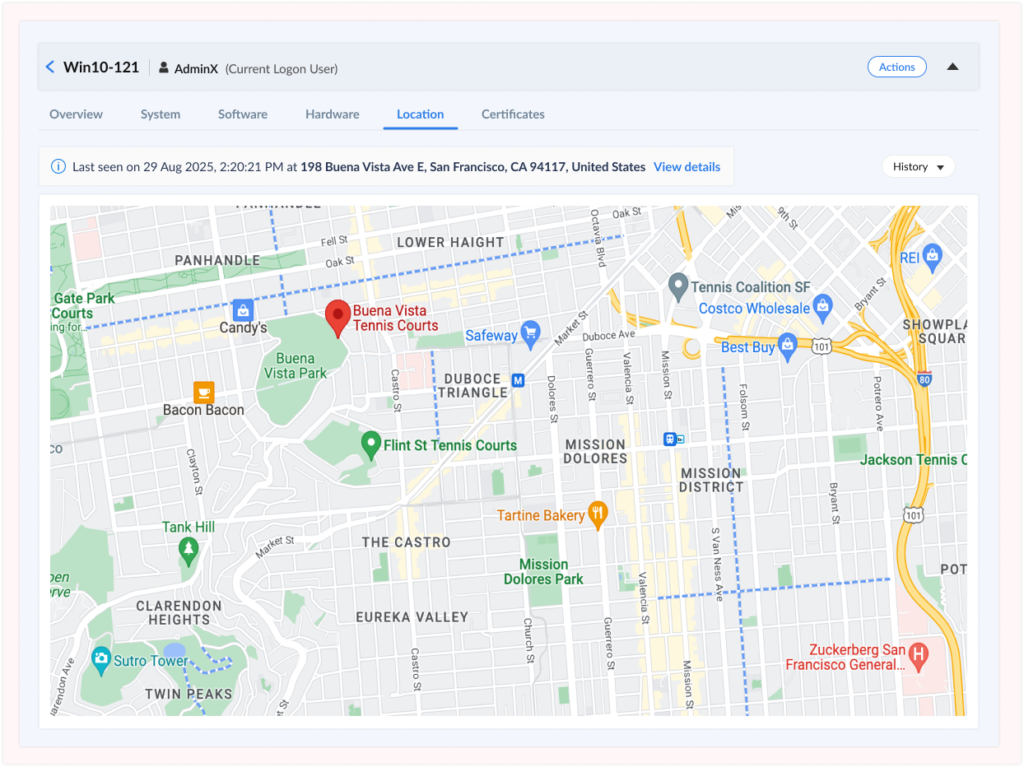The height and width of the screenshot is (767, 1024).
Task: Click the 198 Buena Vista Ave E address
Action: 473,167
